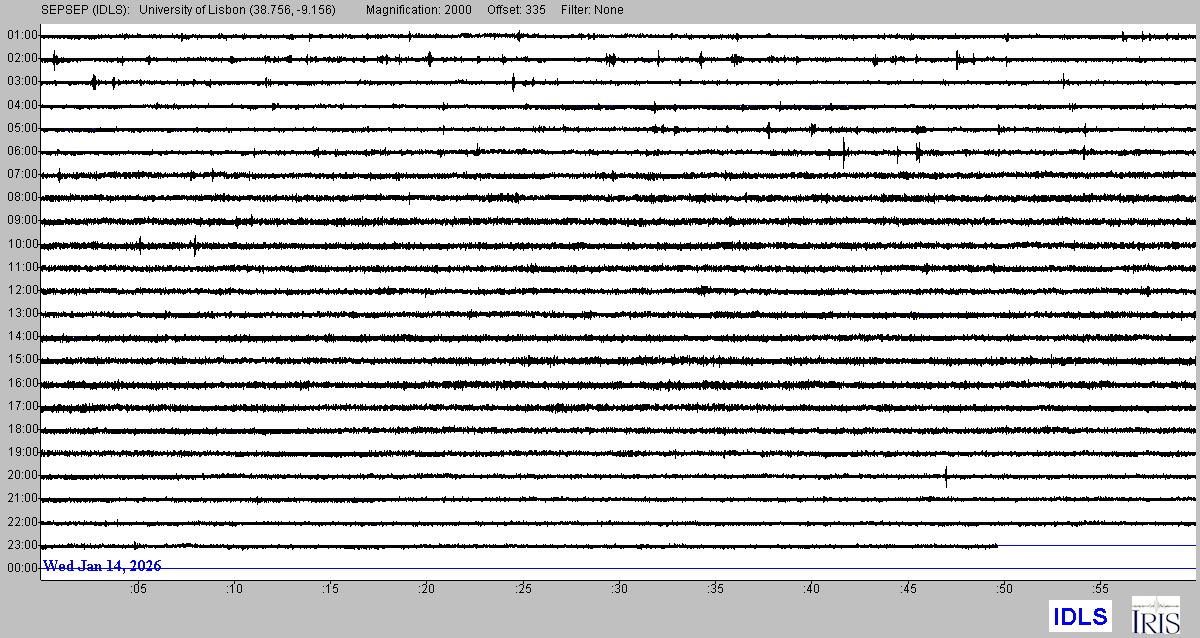Click the IRIS logo icon

[x=1155, y=615]
